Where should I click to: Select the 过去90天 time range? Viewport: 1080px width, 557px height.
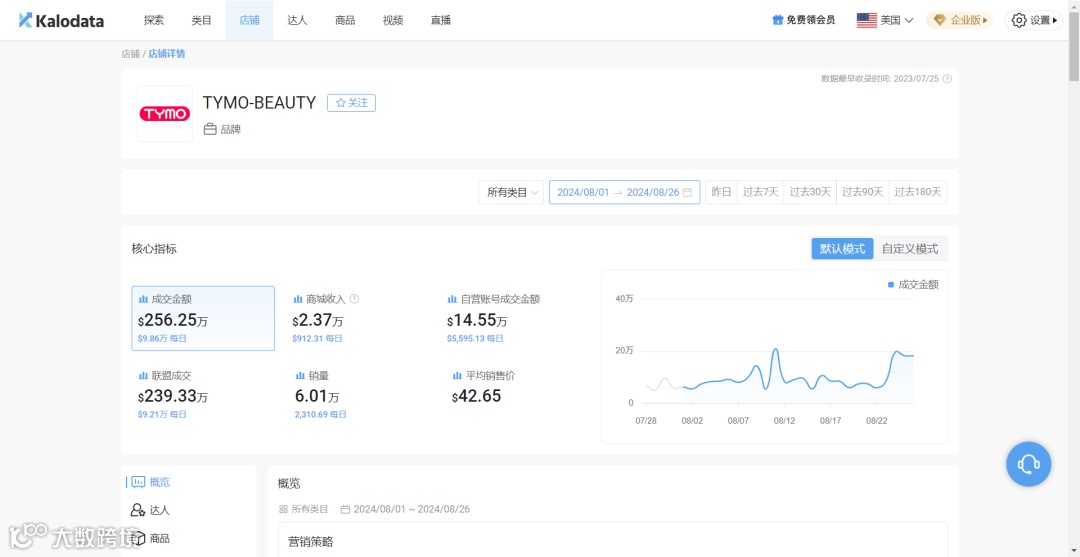(x=862, y=192)
